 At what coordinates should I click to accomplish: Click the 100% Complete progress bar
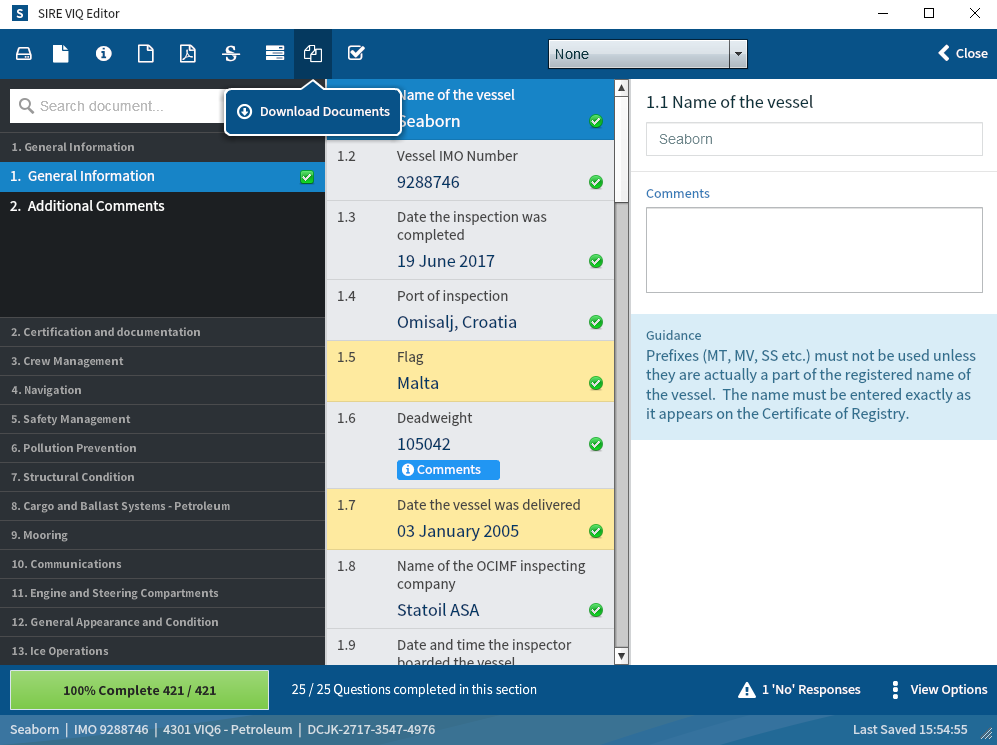point(139,690)
